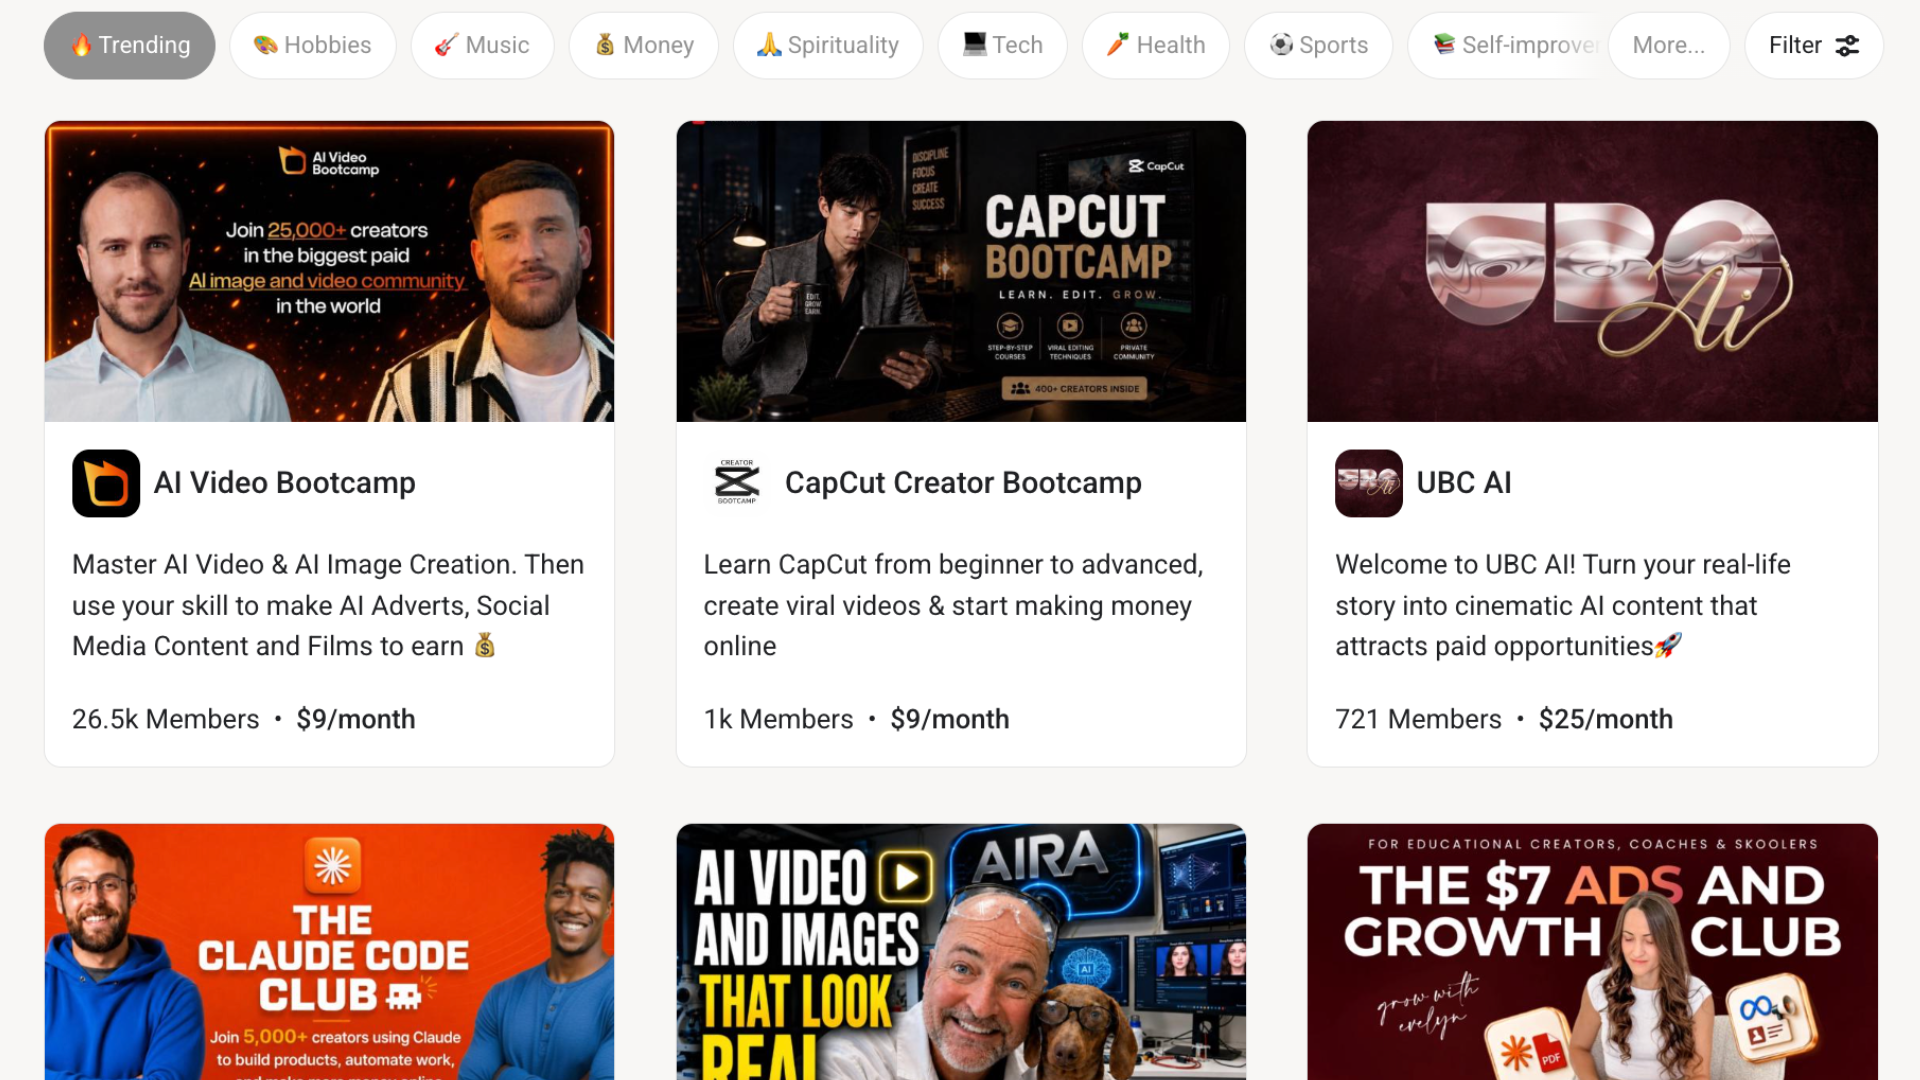Open the CapCut Creator Bootcamp title link

963,483
